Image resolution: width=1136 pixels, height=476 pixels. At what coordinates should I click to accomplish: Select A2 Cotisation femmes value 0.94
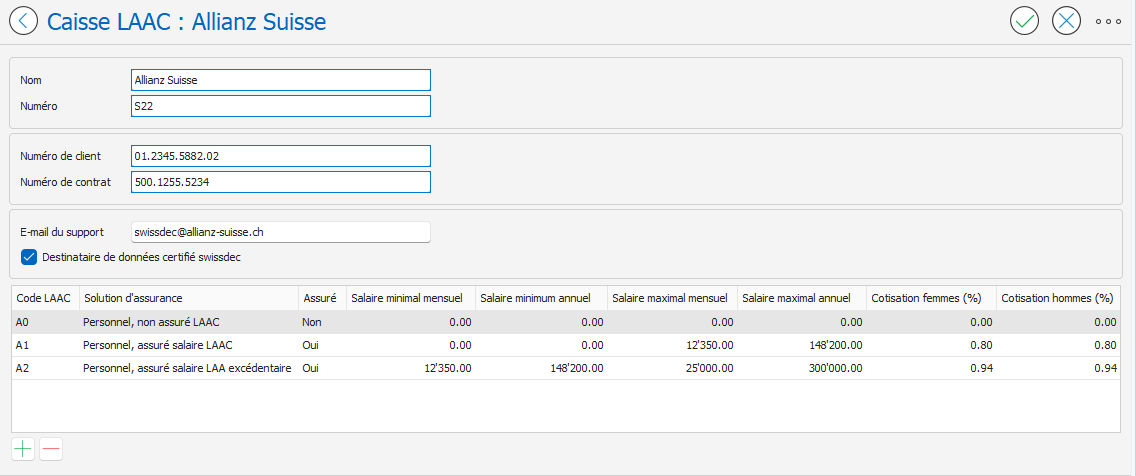(x=932, y=368)
